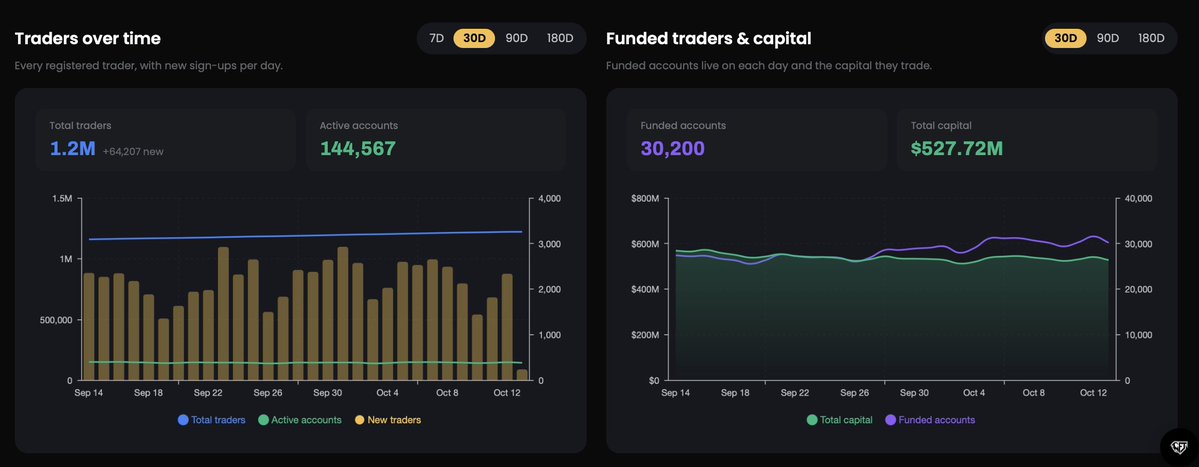The height and width of the screenshot is (467, 1199).
Task: Click the Sep 30 label on traders chart
Action: coord(327,393)
